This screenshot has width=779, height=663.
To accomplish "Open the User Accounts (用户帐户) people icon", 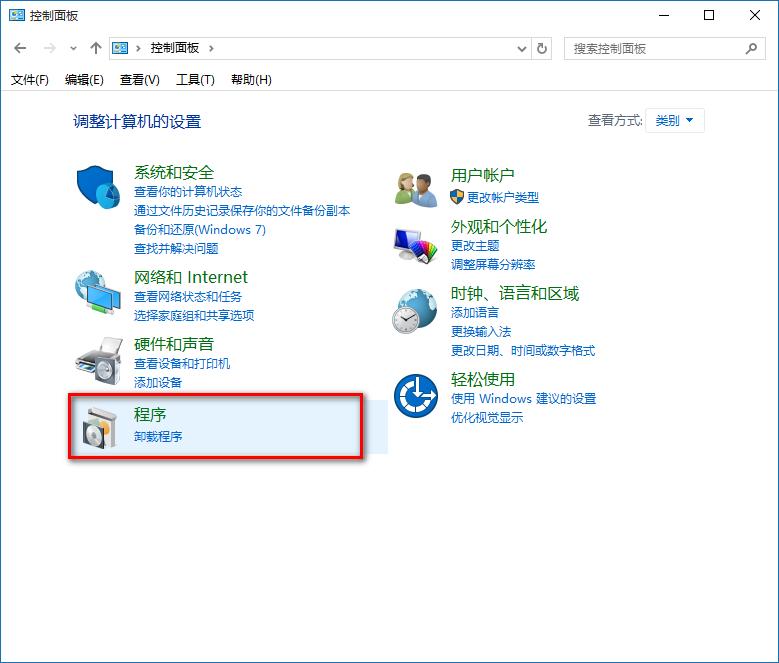I will [x=416, y=189].
